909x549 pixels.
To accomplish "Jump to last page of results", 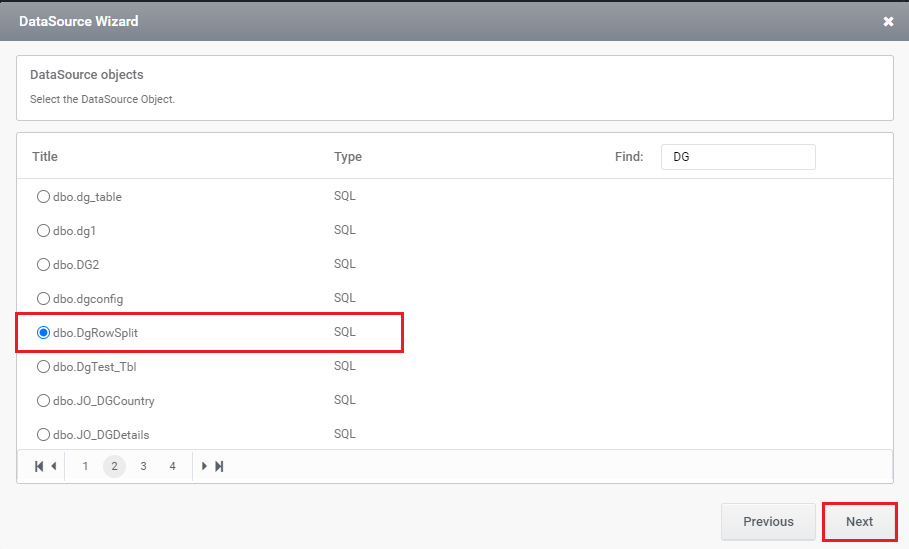I will (x=219, y=466).
